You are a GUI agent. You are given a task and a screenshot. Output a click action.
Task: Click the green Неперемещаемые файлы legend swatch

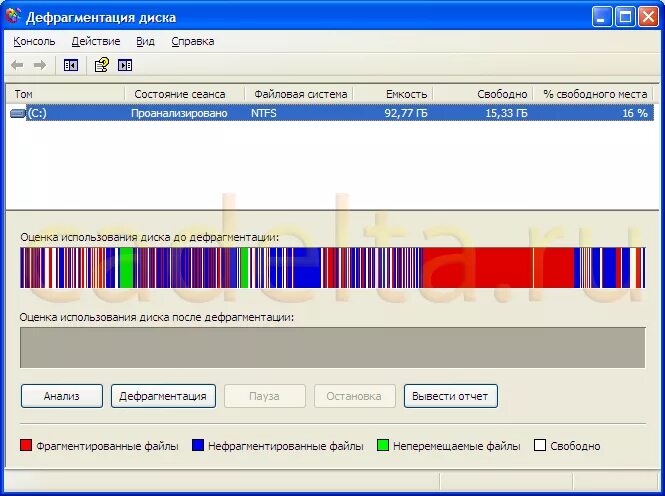383,445
